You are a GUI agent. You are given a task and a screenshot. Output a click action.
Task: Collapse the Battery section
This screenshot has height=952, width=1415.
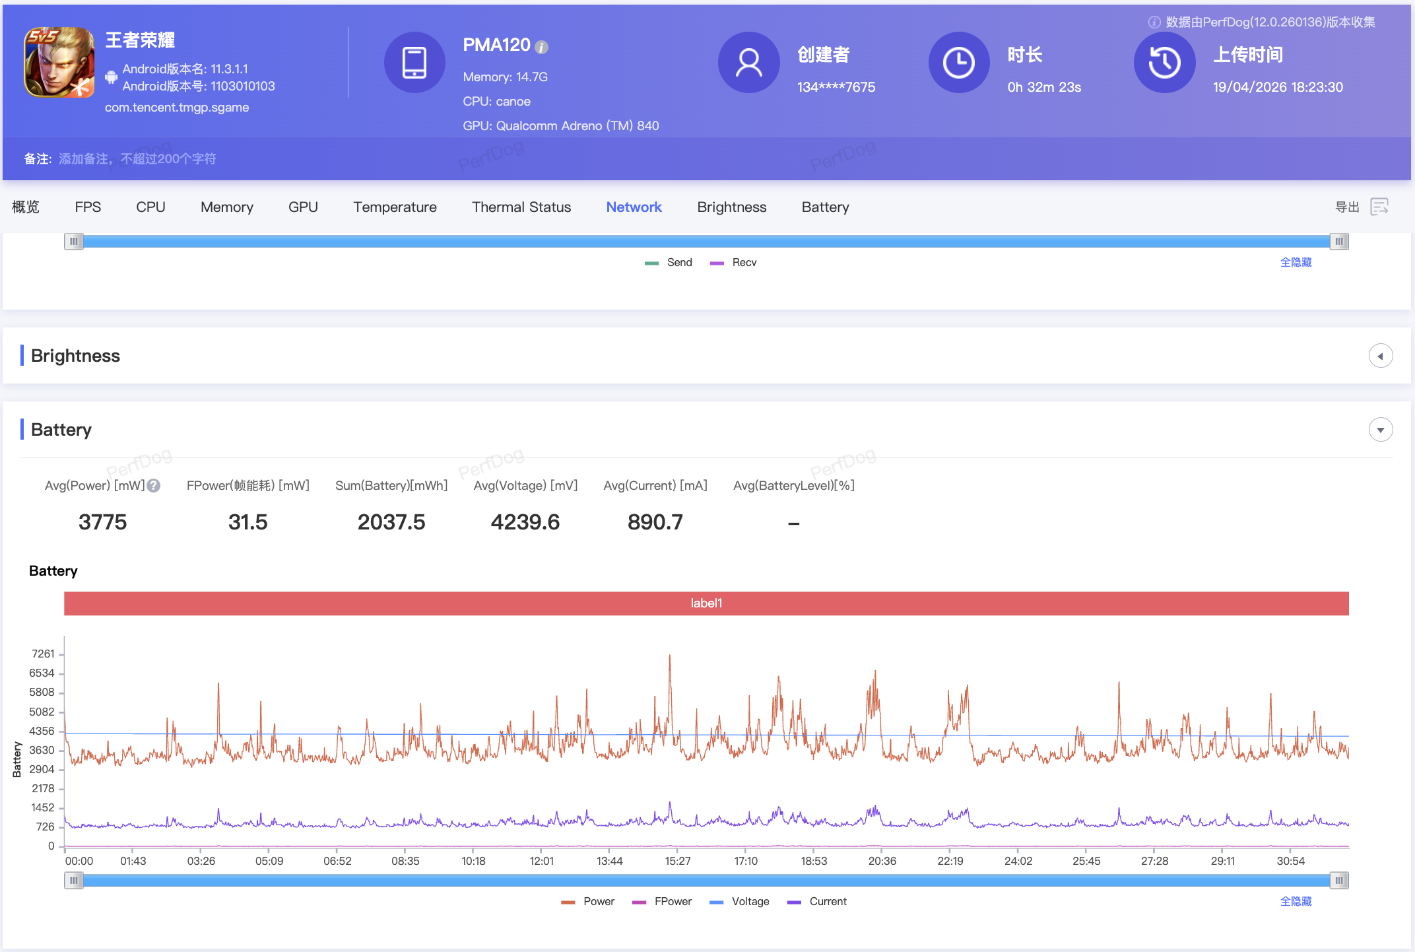click(1380, 430)
